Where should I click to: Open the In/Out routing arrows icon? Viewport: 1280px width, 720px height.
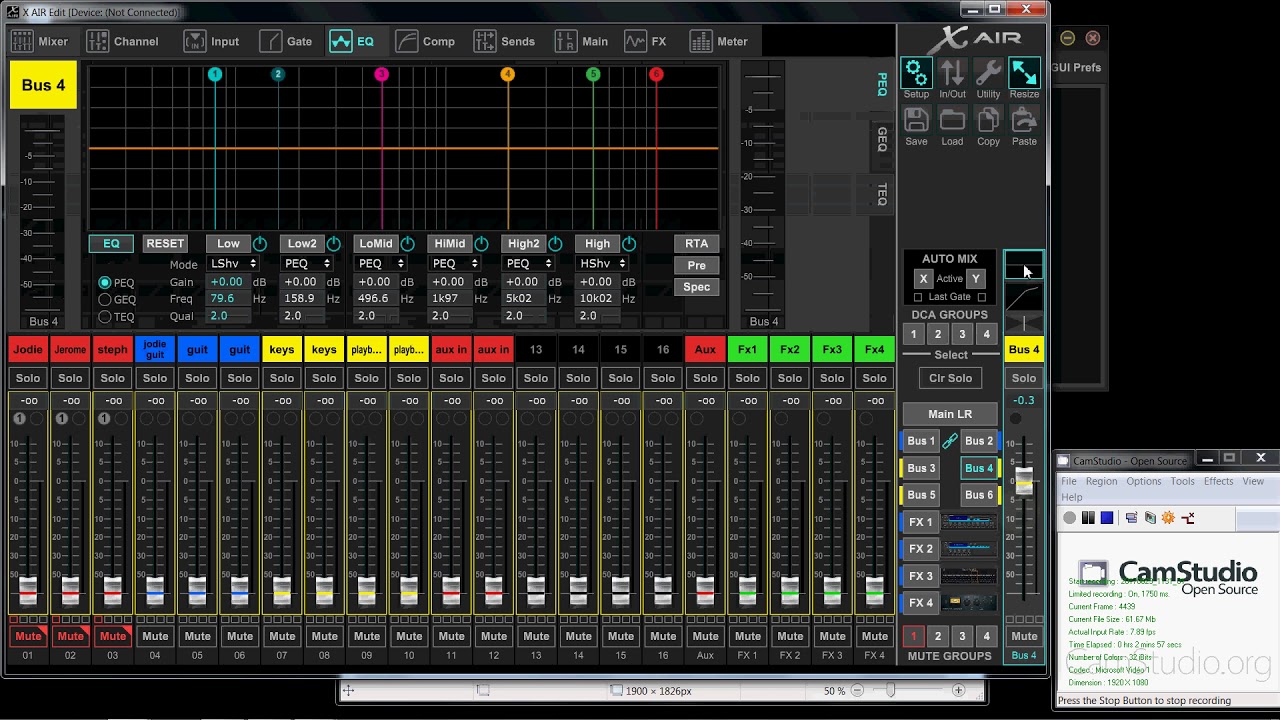[952, 72]
